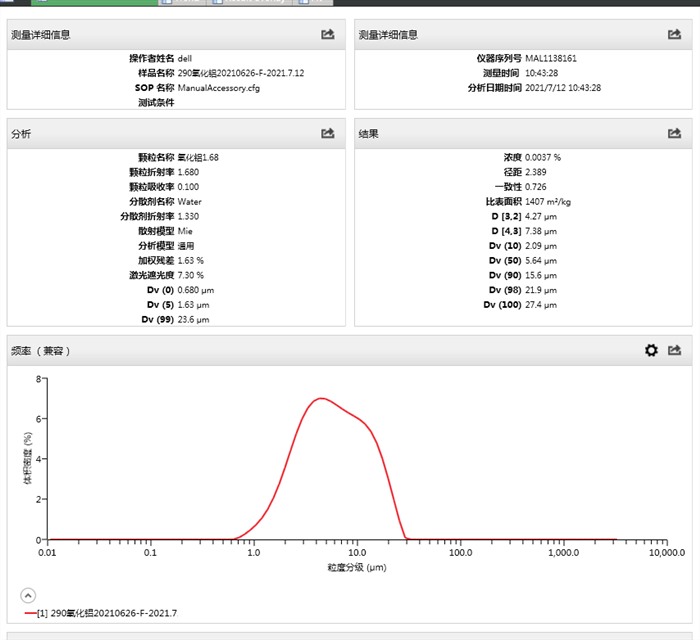Click the Dv (99) value 23.6 μm
700x640 pixels.
pos(193,319)
